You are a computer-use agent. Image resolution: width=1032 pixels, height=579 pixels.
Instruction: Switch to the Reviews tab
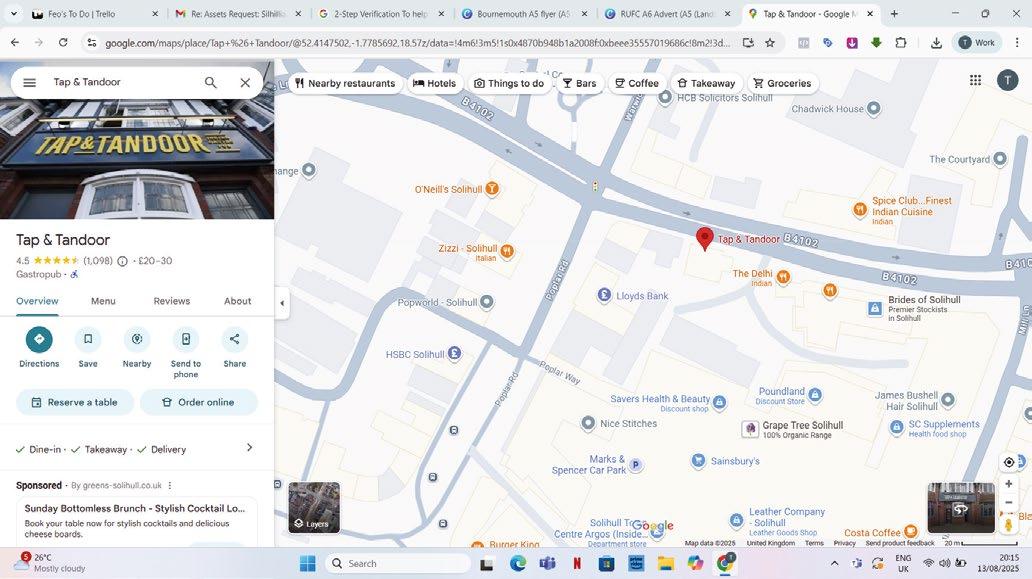tap(172, 301)
